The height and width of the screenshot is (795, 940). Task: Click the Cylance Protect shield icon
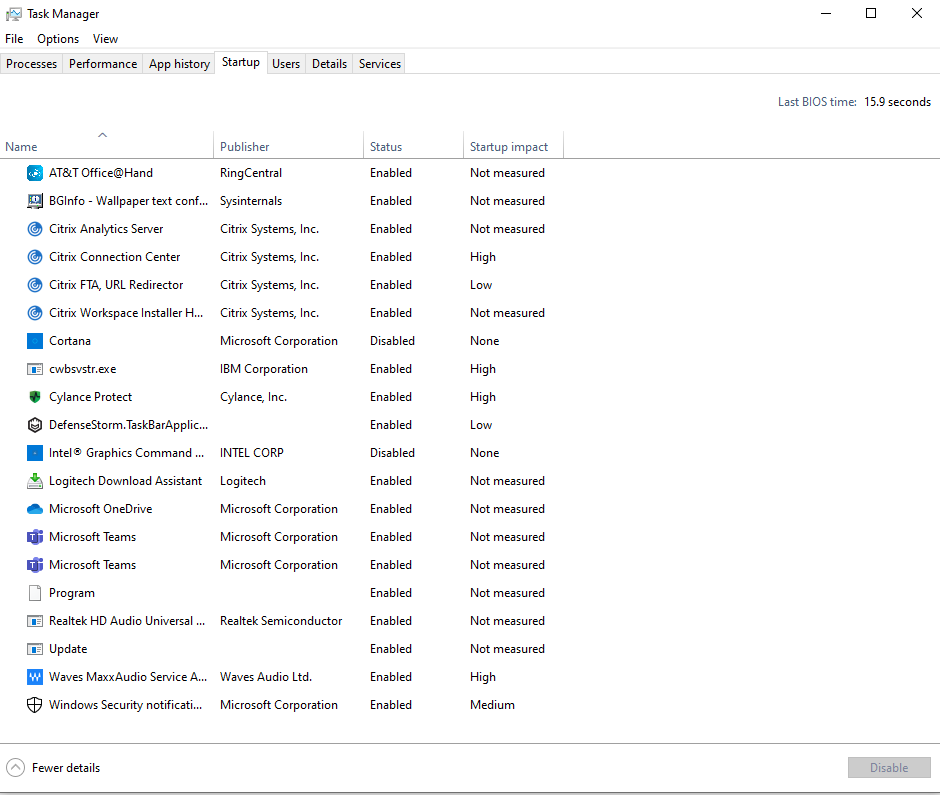(35, 397)
